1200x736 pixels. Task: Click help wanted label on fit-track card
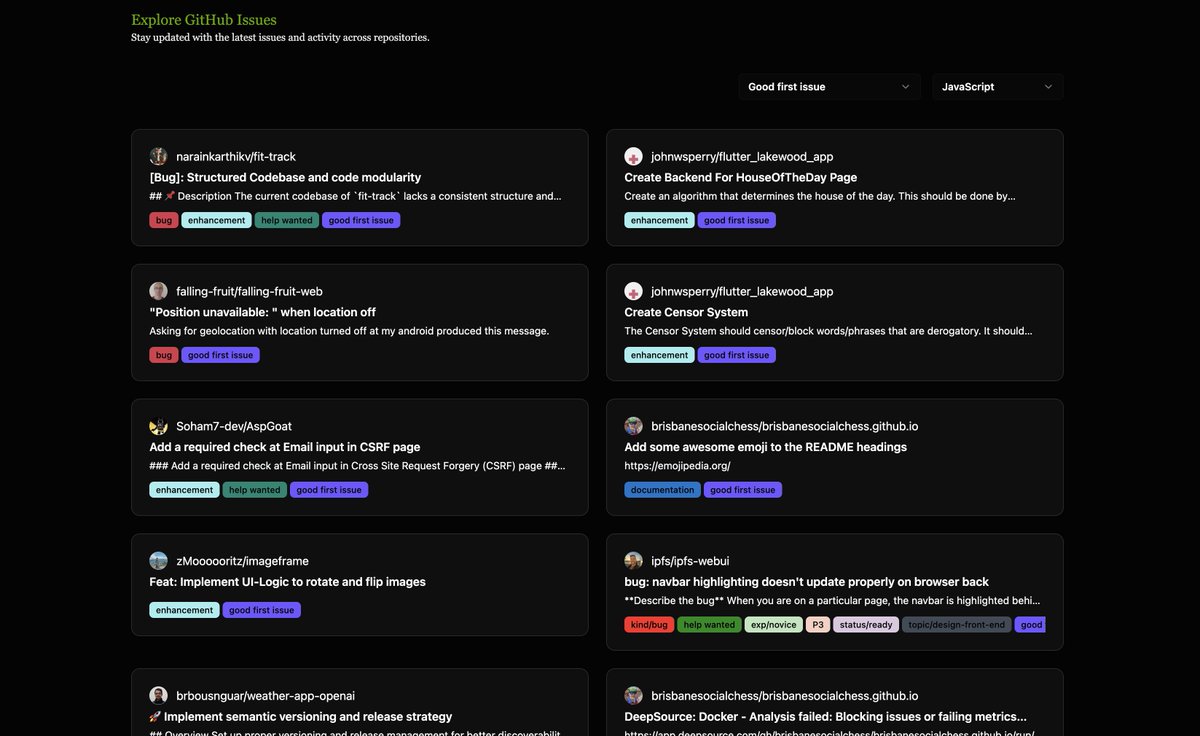287,220
